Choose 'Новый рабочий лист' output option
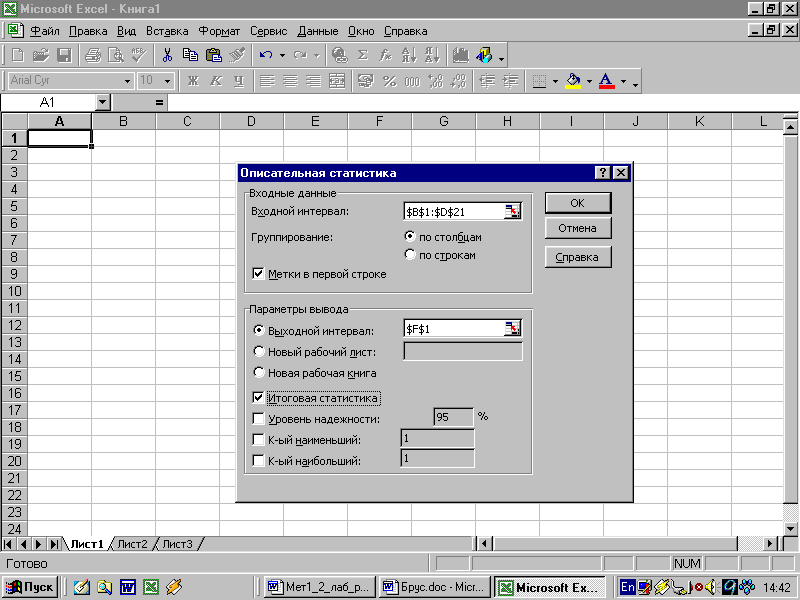 click(259, 352)
